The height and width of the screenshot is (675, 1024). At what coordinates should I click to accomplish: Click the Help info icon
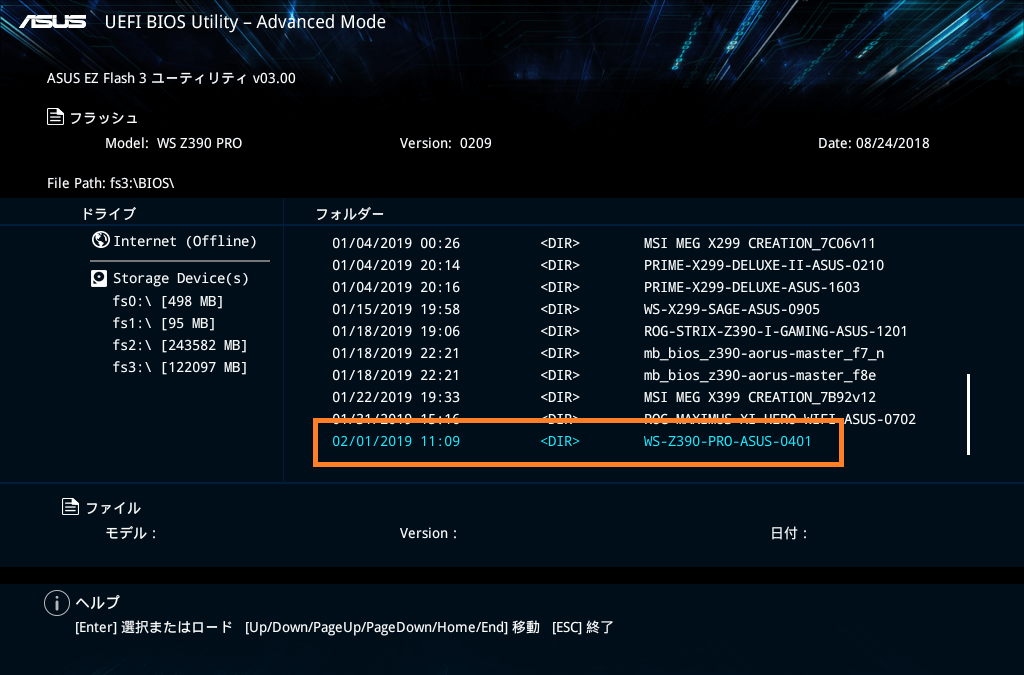(57, 603)
